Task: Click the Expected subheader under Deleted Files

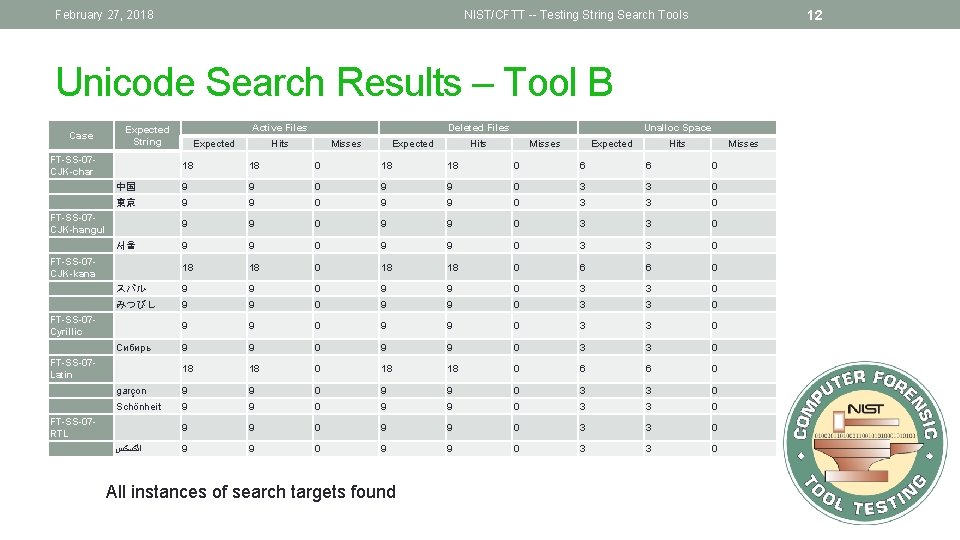Action: coord(413,143)
